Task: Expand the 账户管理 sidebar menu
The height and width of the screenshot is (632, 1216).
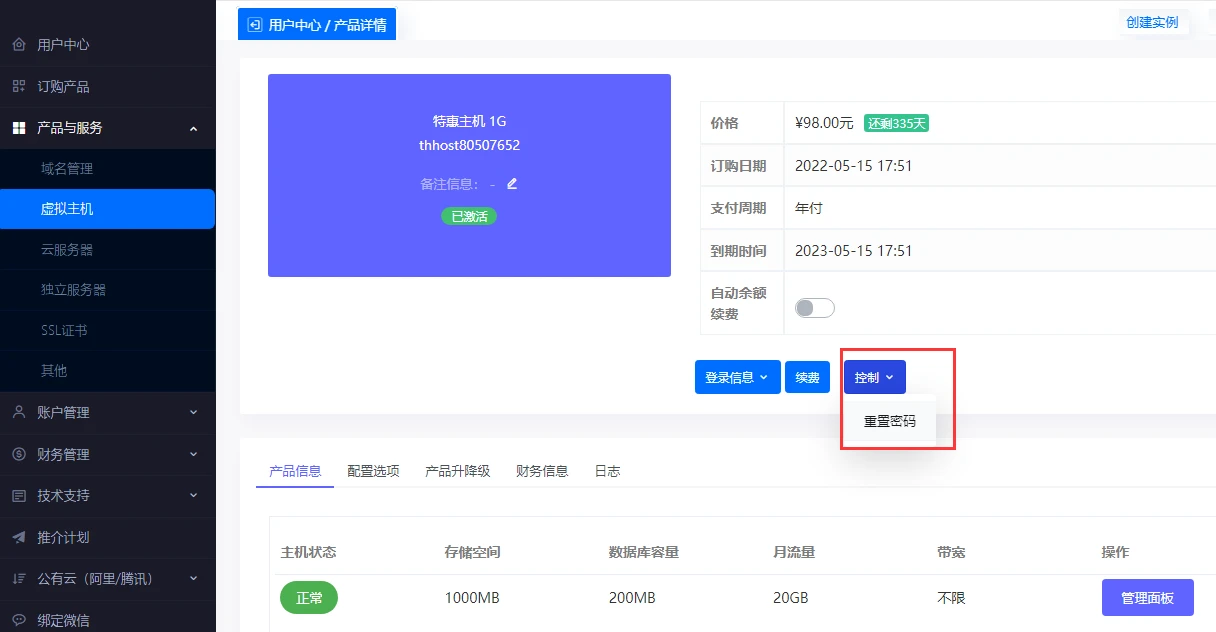Action: pyautogui.click(x=107, y=413)
